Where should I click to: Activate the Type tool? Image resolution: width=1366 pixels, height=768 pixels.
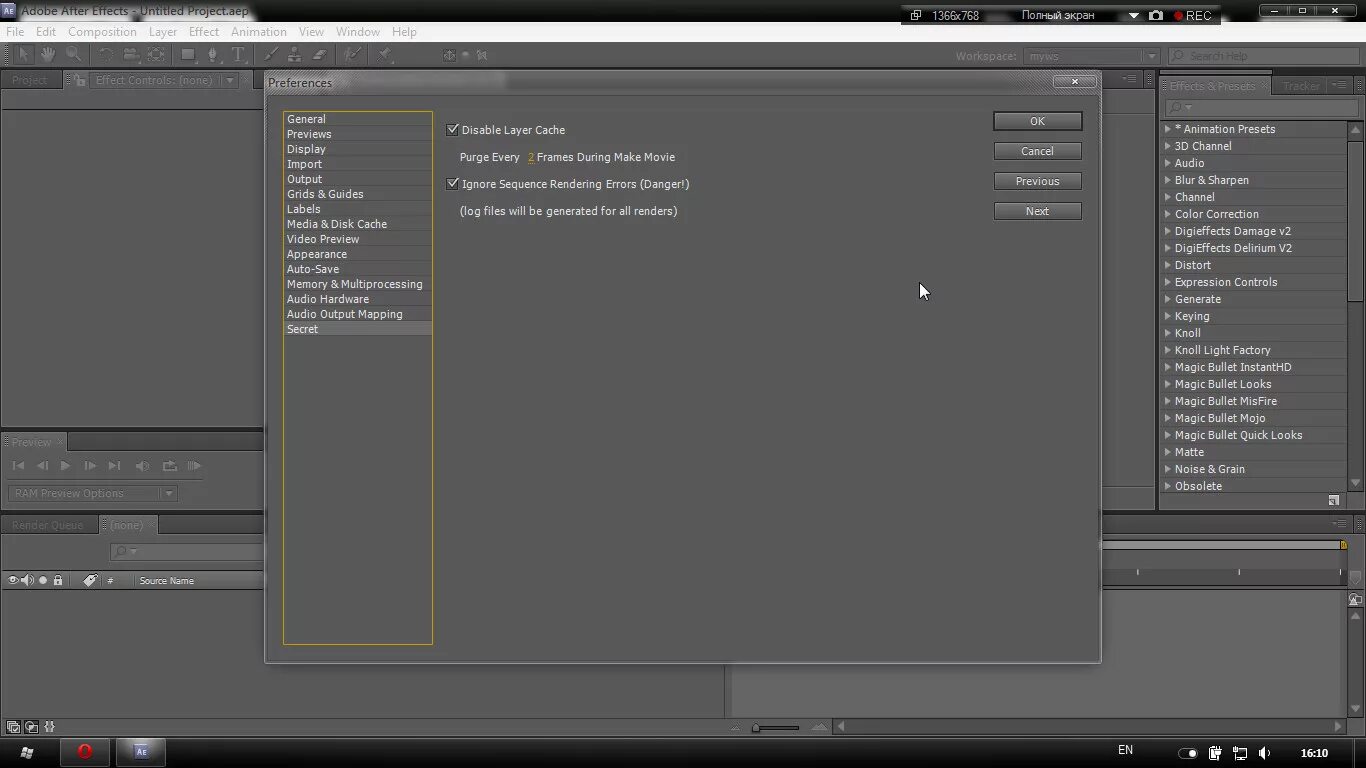[238, 55]
